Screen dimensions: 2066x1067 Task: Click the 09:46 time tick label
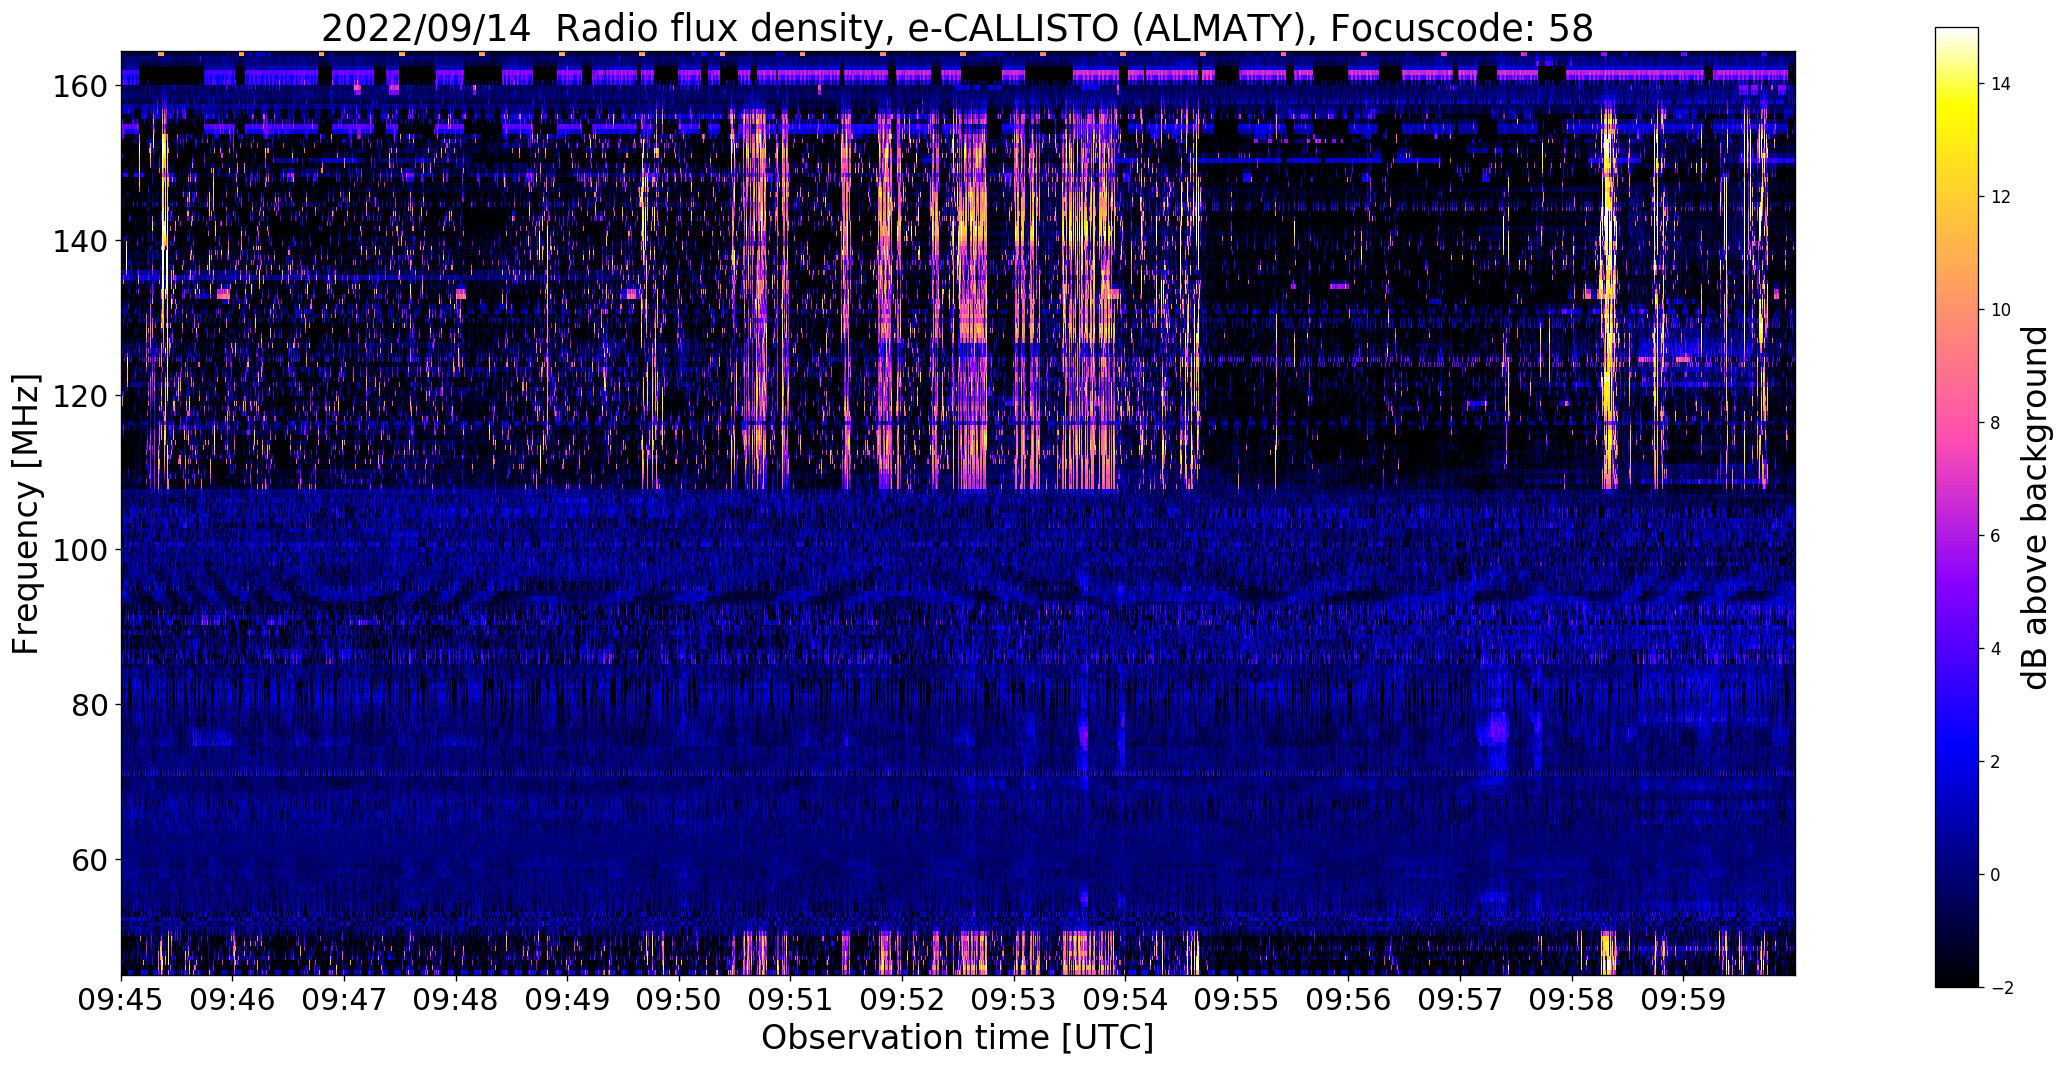point(233,999)
